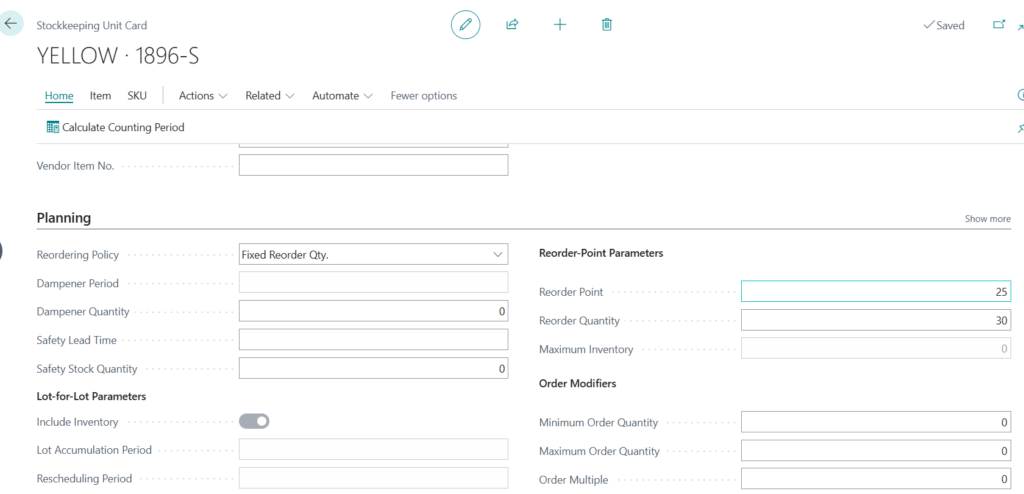The image size is (1024, 494).
Task: Click the pin icon on action bar
Action: pyautogui.click(x=1019, y=128)
